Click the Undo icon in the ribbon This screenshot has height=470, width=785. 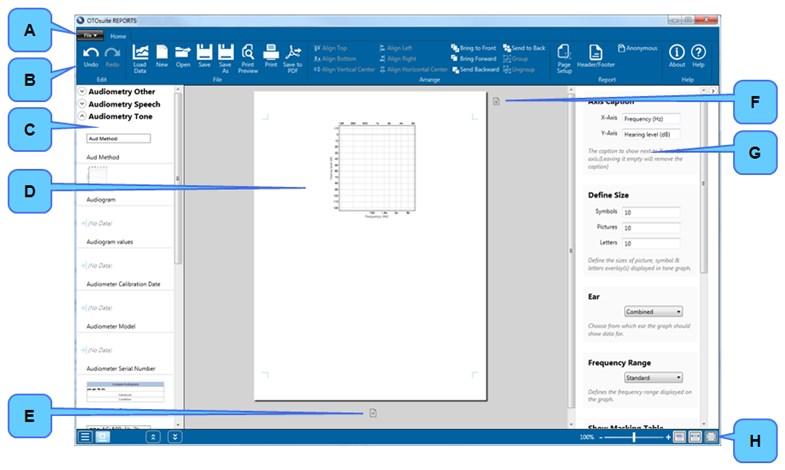[x=91, y=53]
